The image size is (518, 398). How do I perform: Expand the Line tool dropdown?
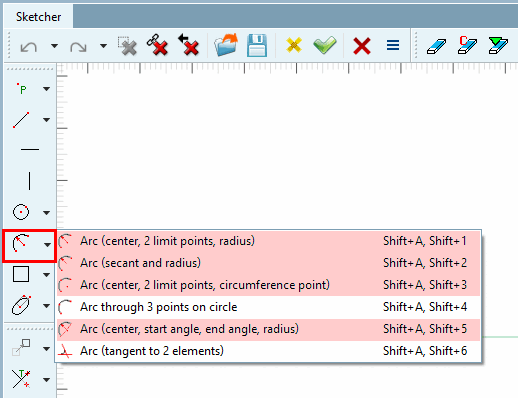pyautogui.click(x=46, y=120)
